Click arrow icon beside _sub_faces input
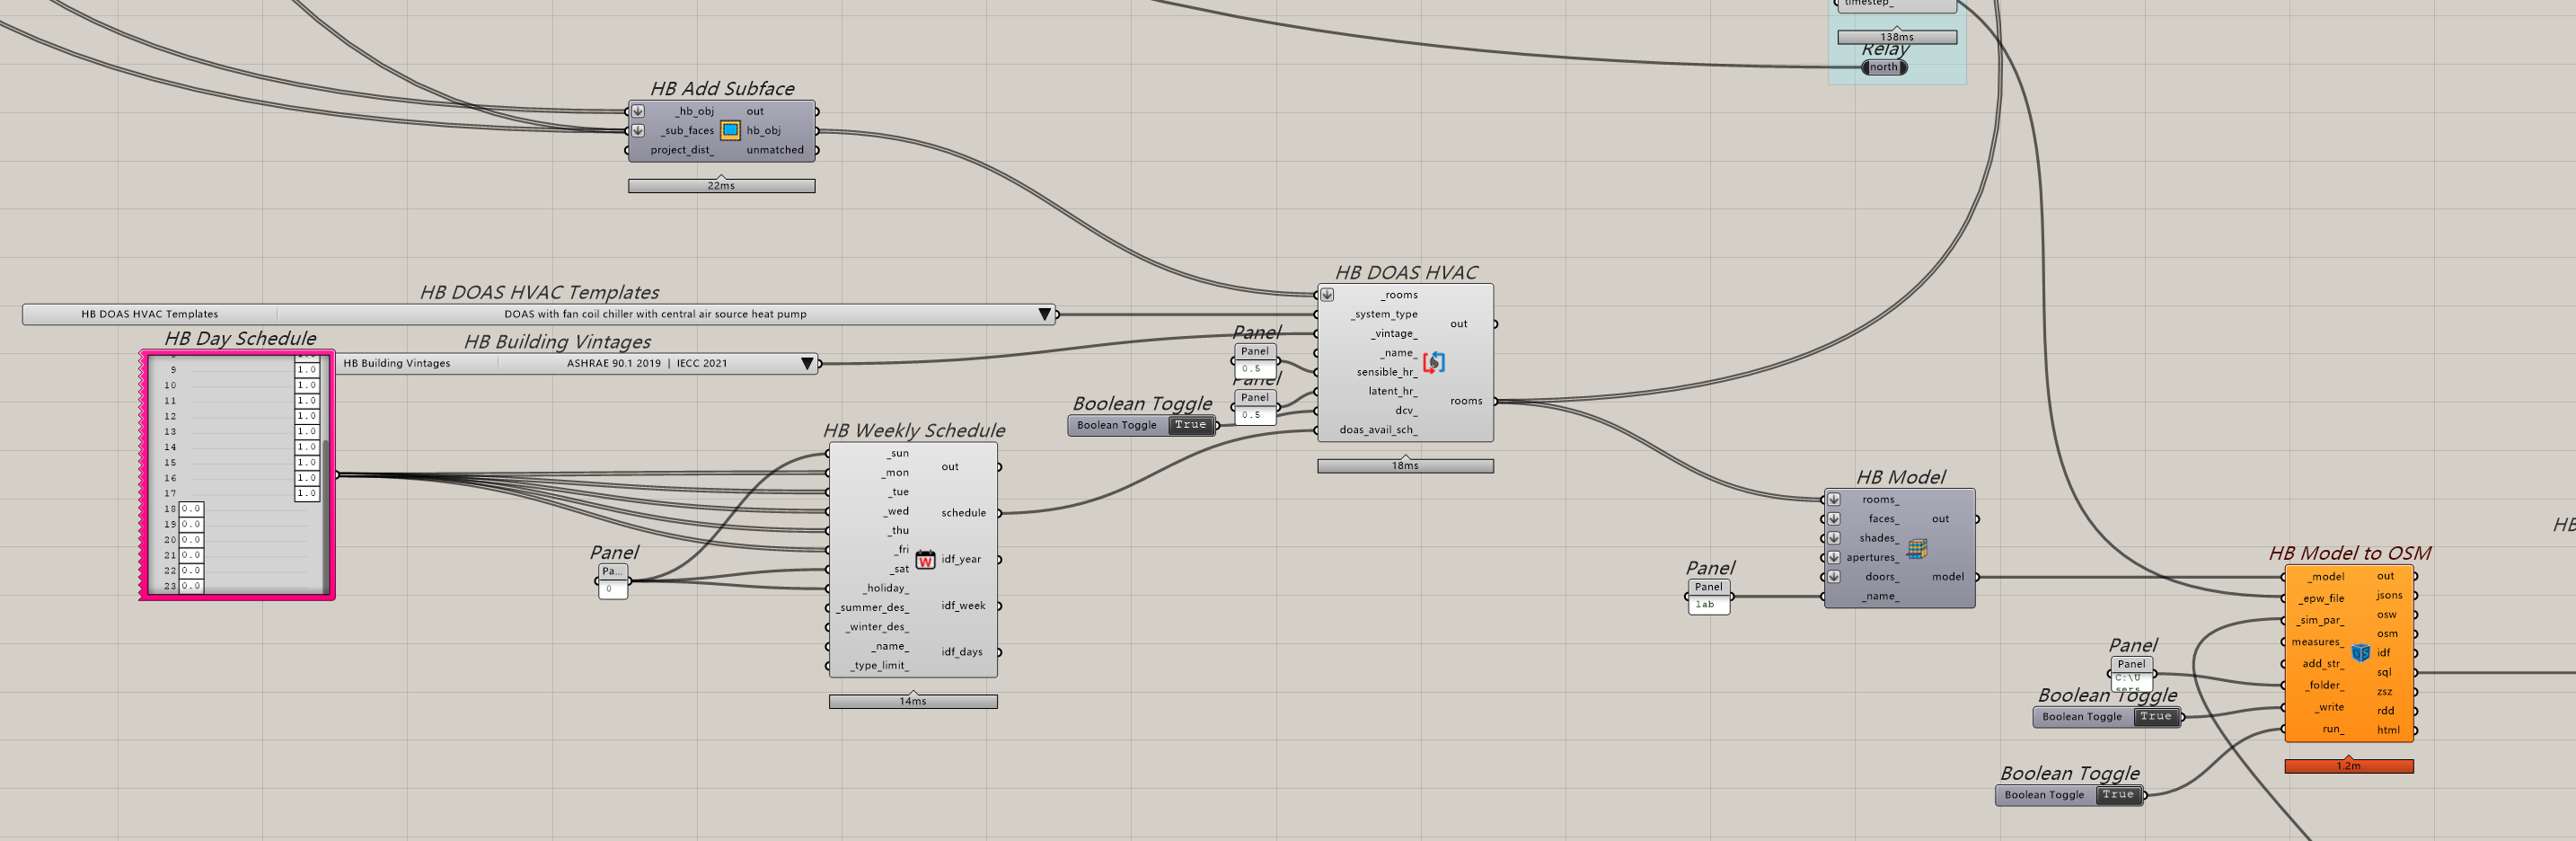2576x841 pixels. pyautogui.click(x=638, y=130)
